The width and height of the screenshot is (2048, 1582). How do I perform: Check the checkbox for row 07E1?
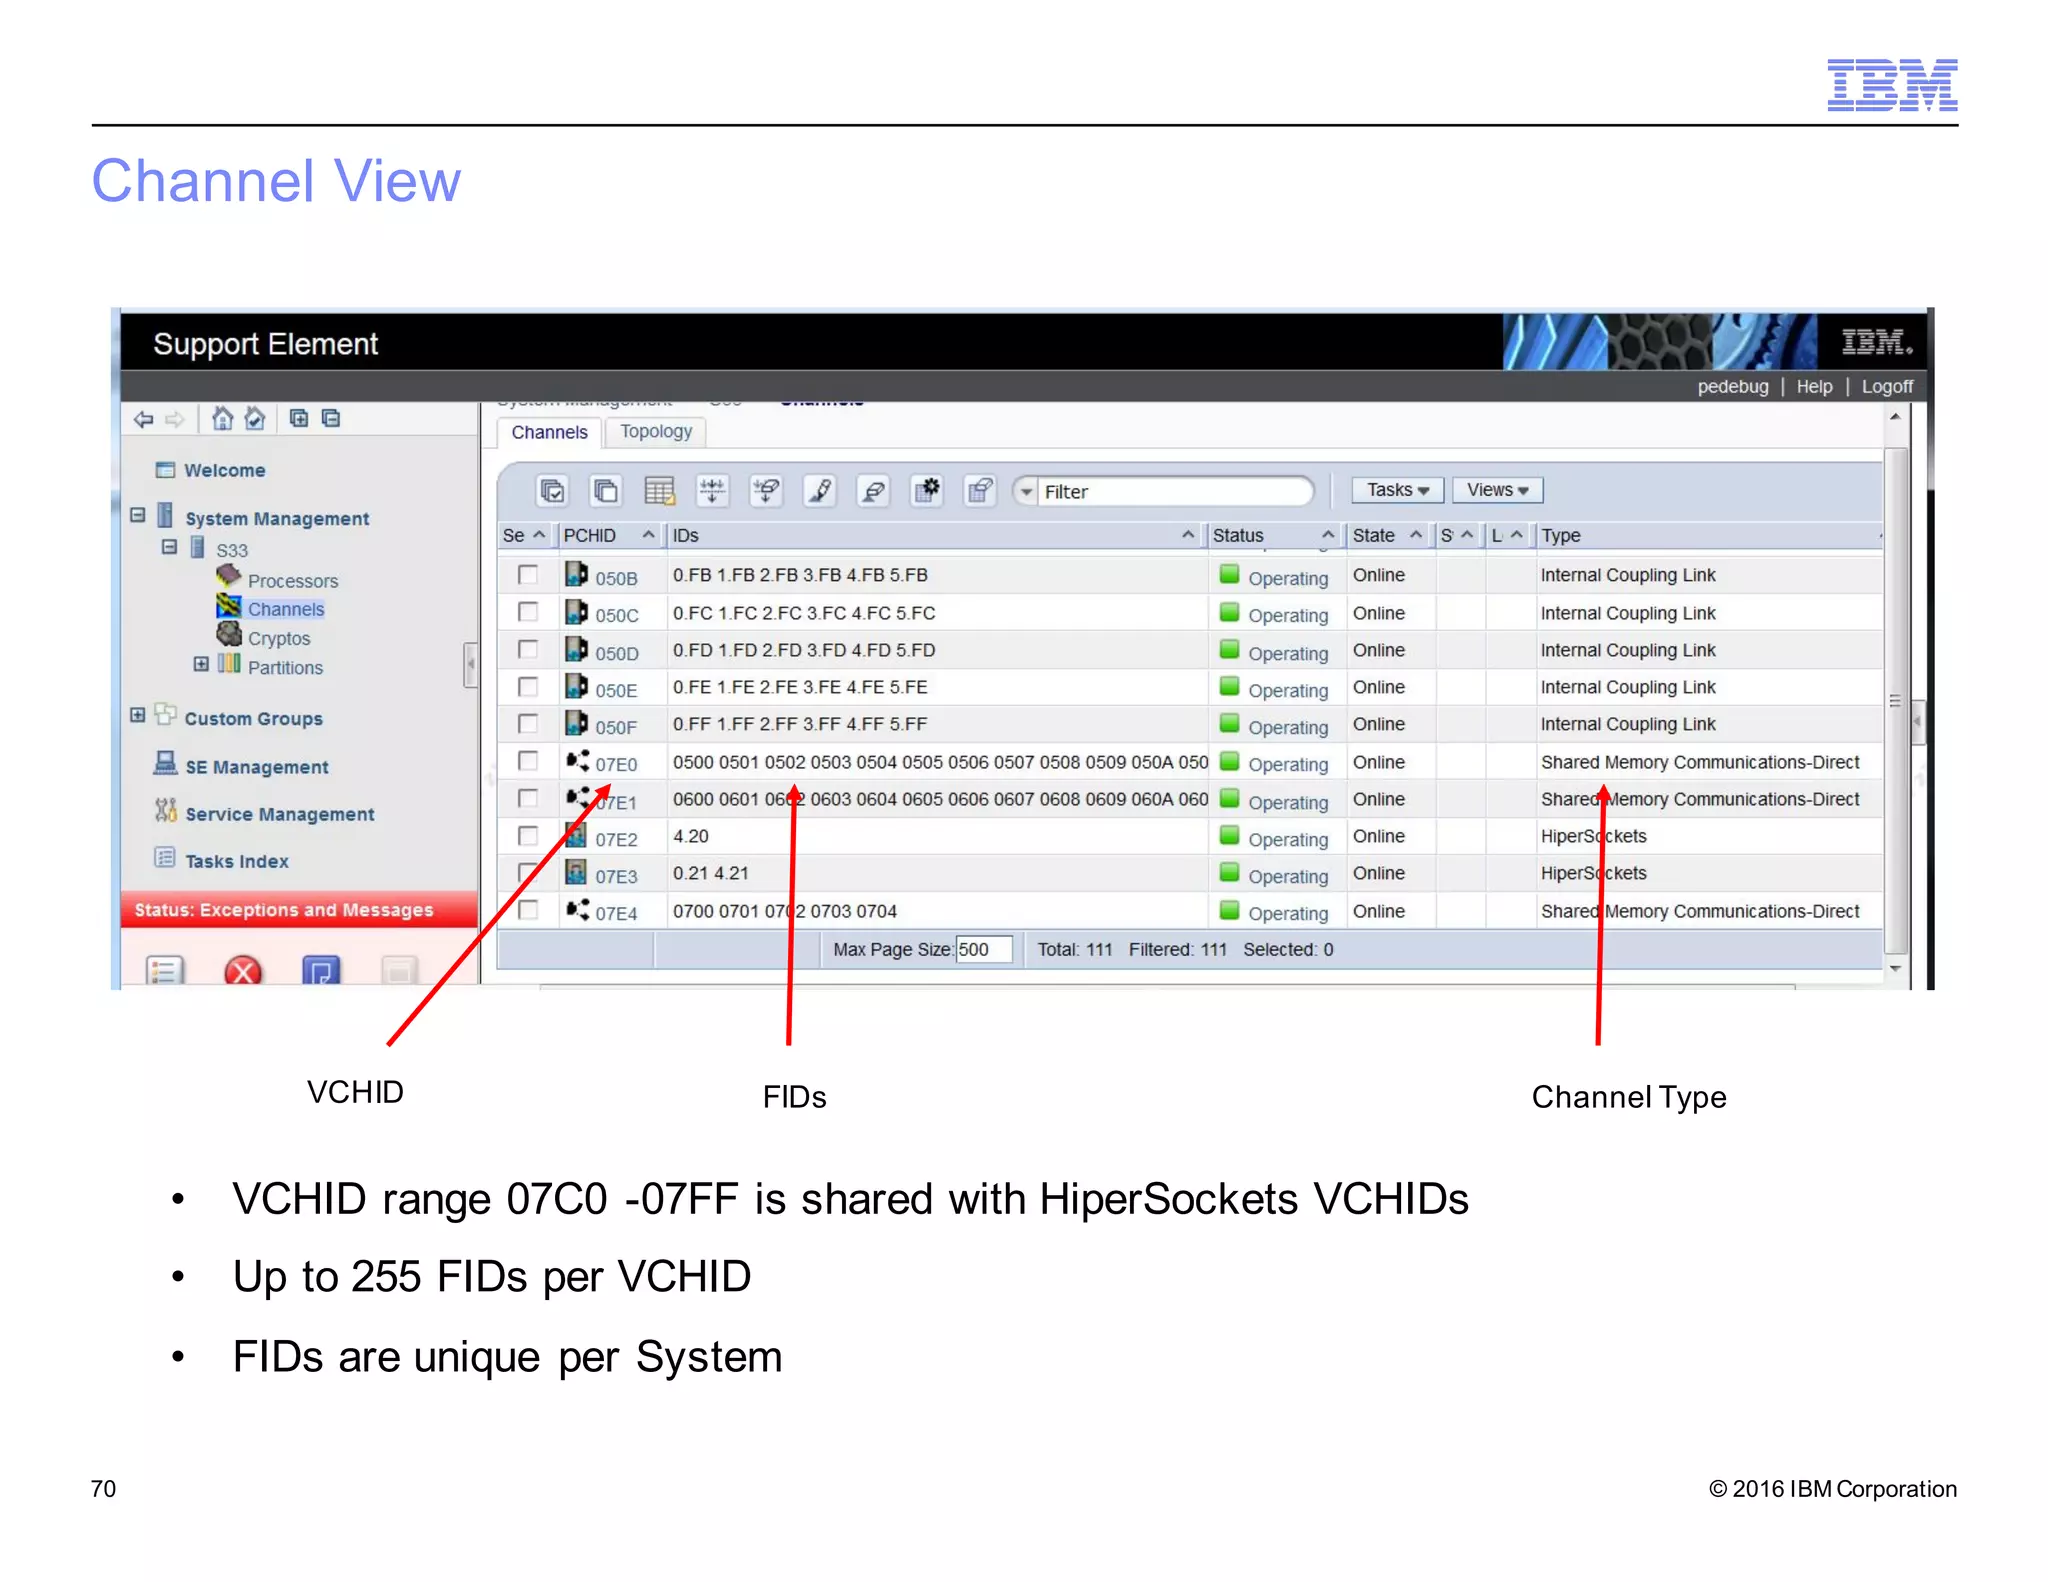pyautogui.click(x=528, y=798)
